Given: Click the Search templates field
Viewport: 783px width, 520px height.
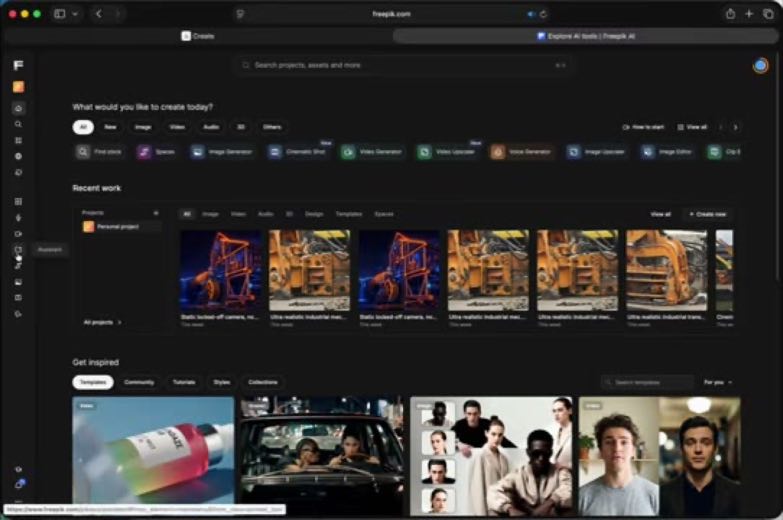Looking at the screenshot, I should (647, 382).
